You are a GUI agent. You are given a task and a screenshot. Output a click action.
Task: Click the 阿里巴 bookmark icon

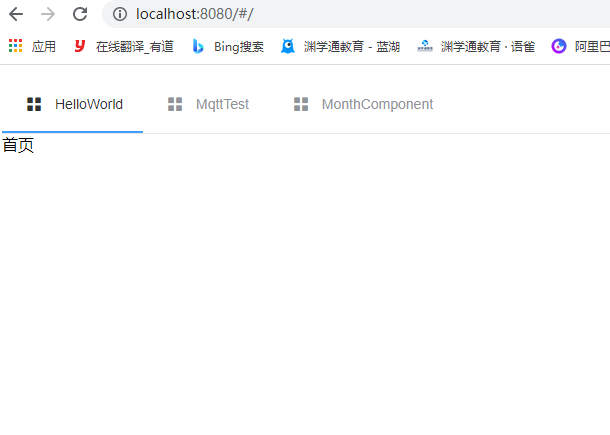(x=559, y=46)
